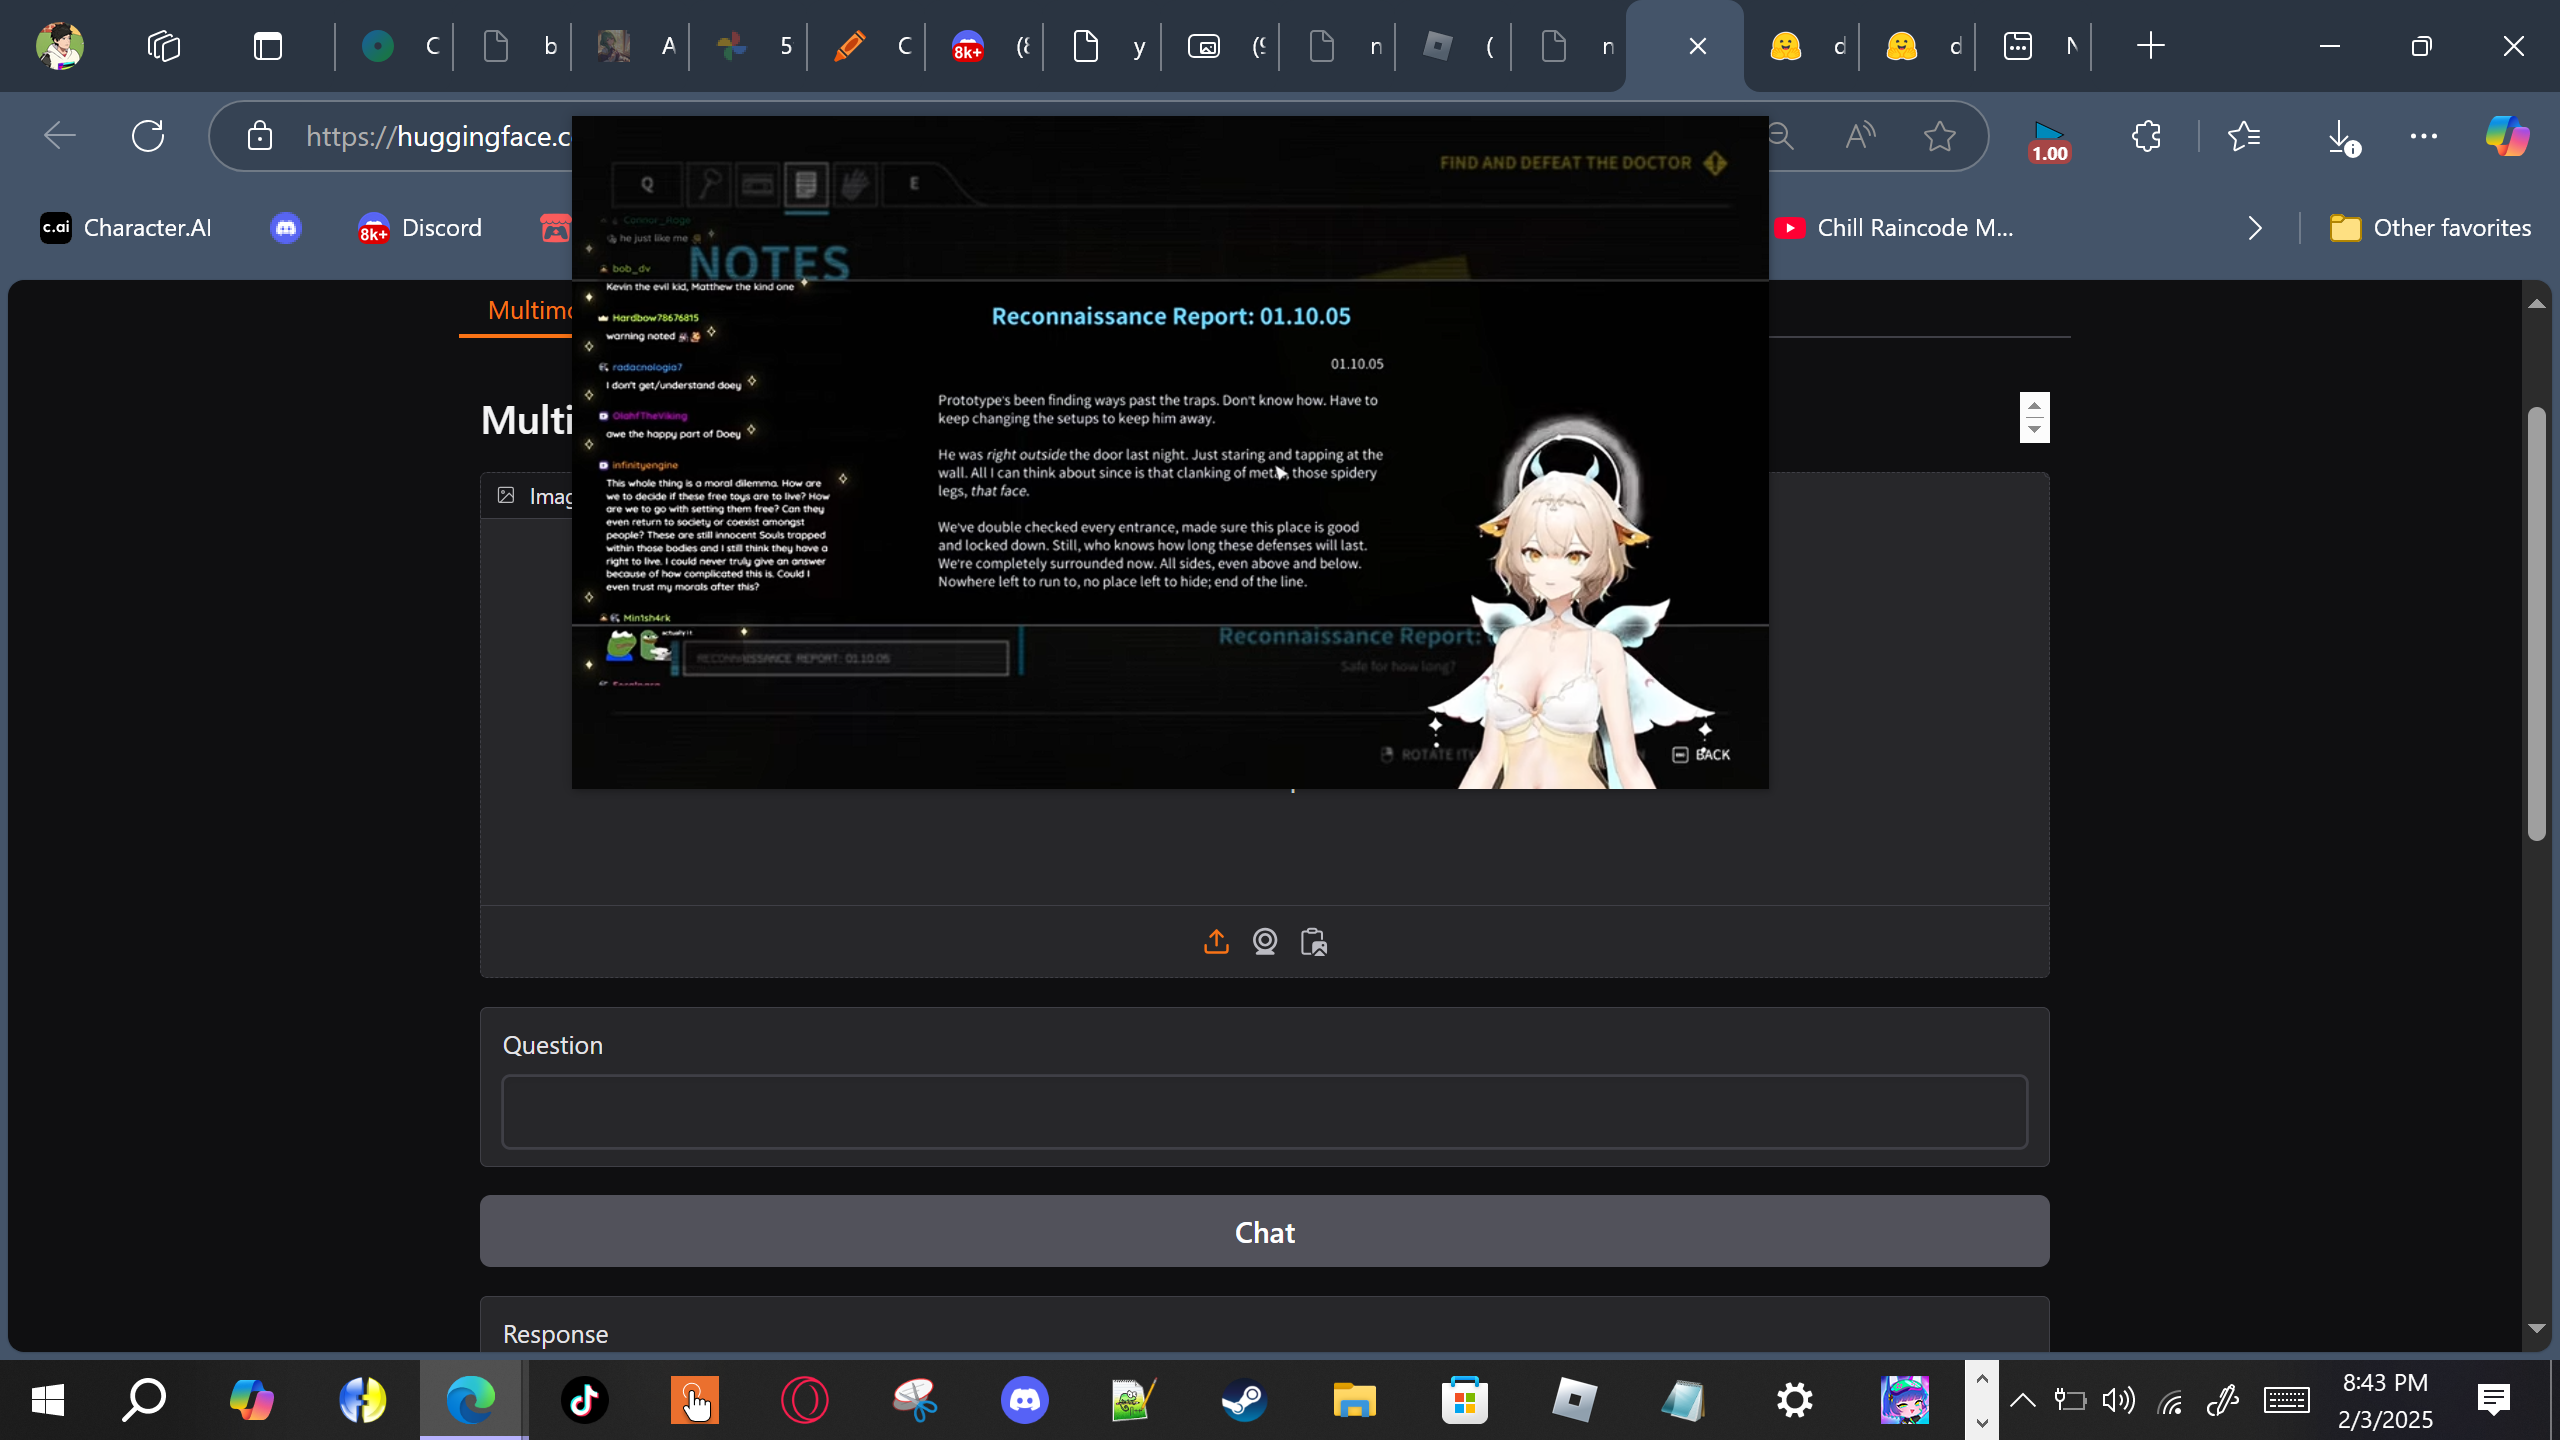The image size is (2560, 1440).
Task: Open the Downloads icon
Action: coord(2342,138)
